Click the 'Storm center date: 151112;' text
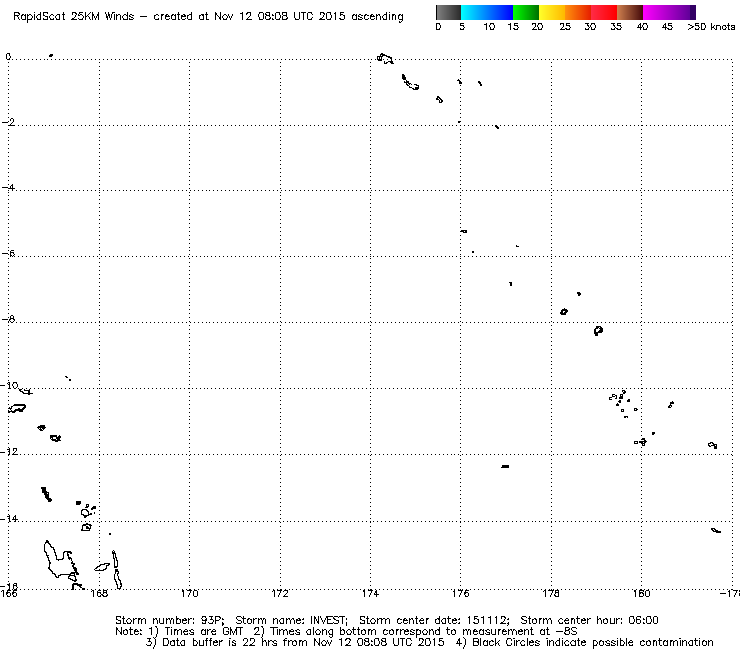This screenshot has width=740, height=650. (434, 620)
